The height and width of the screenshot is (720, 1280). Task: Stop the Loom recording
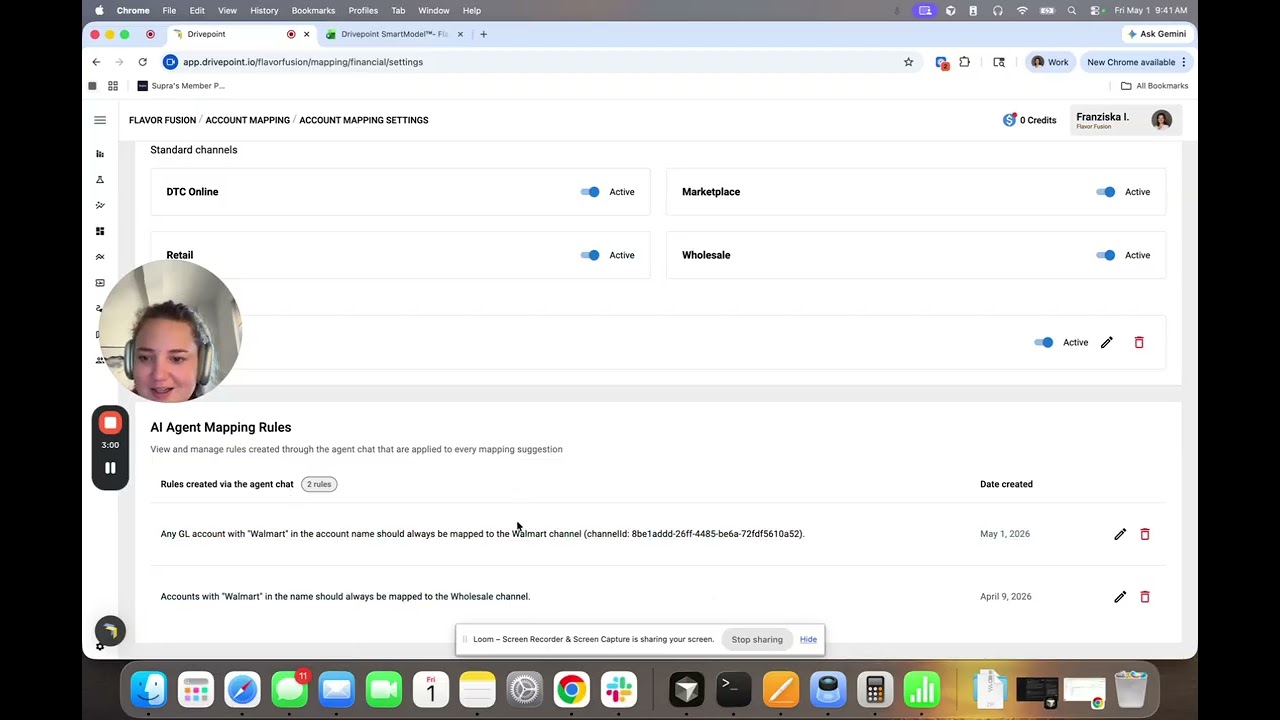coord(110,423)
